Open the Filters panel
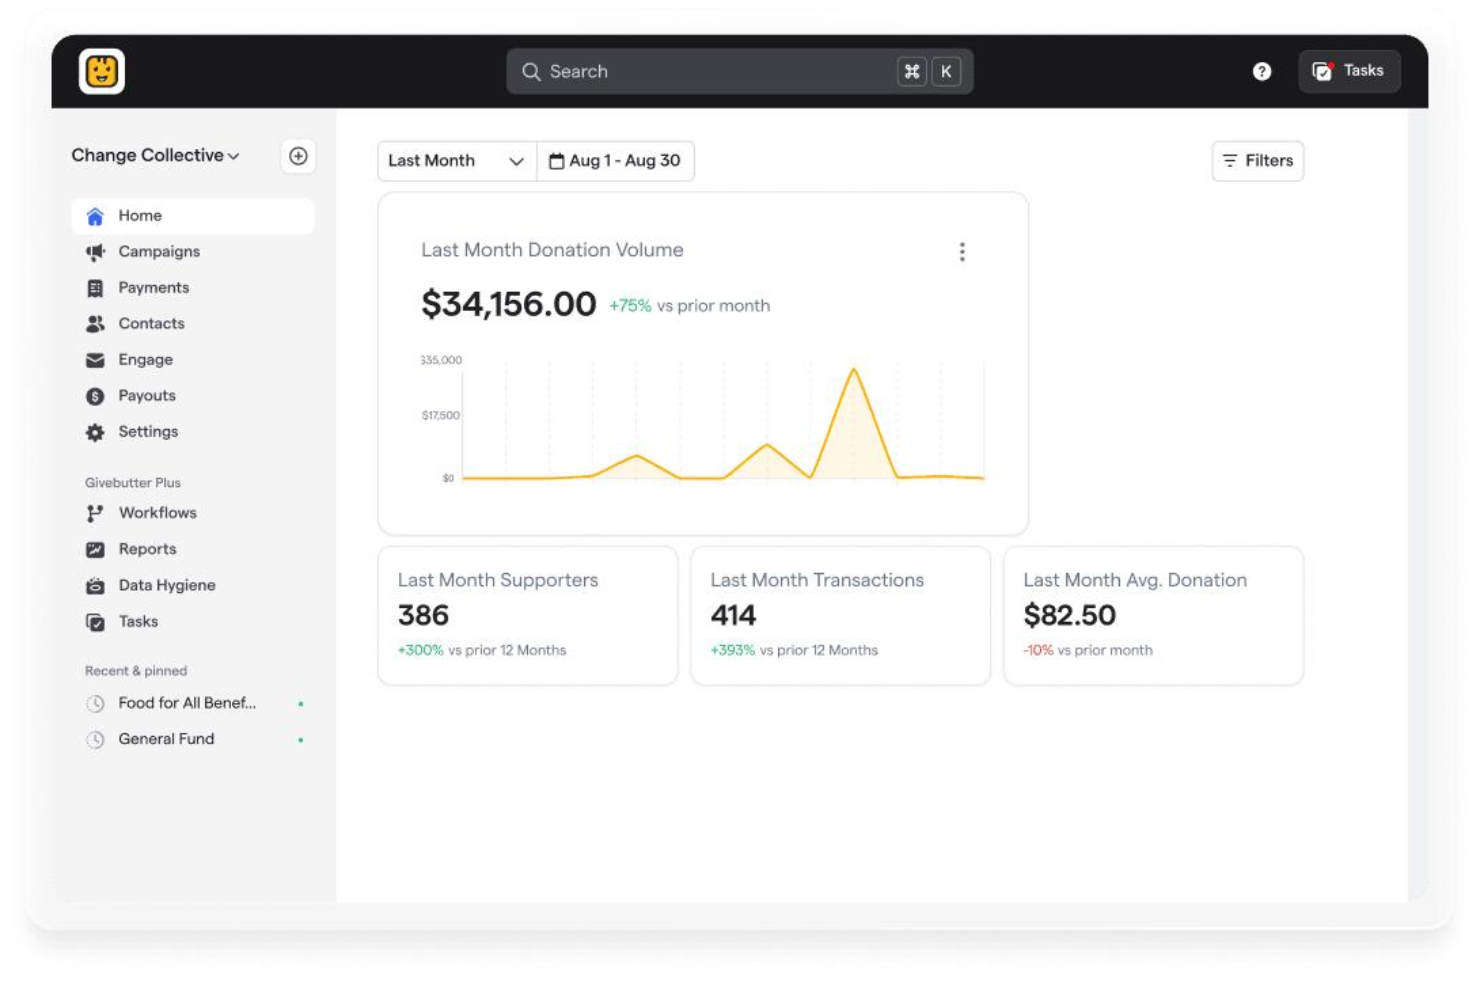1480x987 pixels. 1257,160
